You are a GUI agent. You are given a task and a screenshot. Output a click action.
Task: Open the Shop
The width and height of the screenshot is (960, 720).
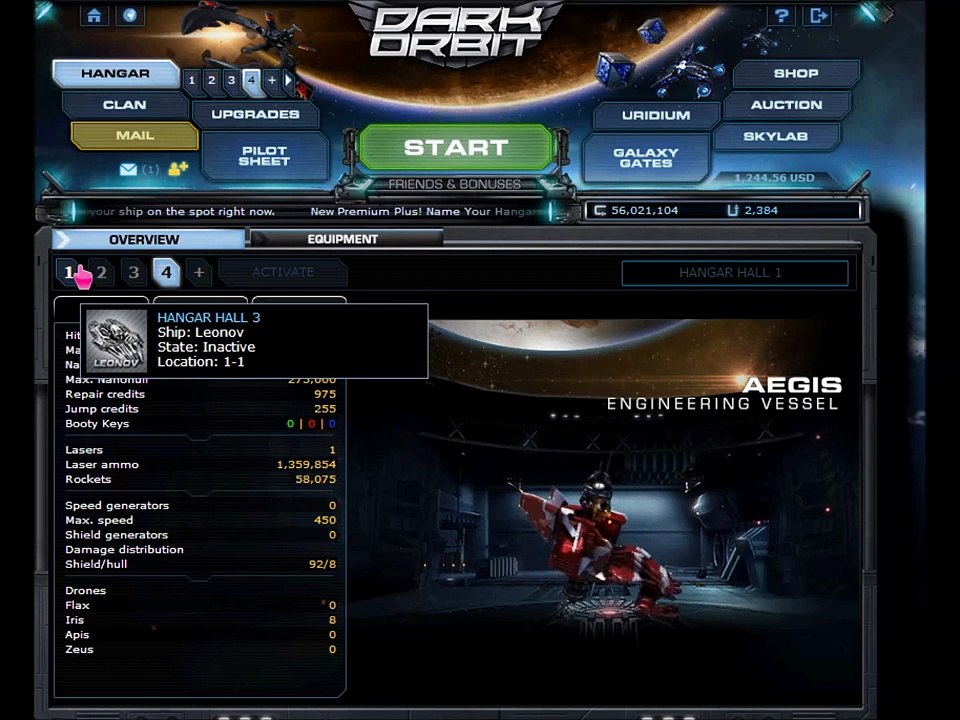coord(796,73)
